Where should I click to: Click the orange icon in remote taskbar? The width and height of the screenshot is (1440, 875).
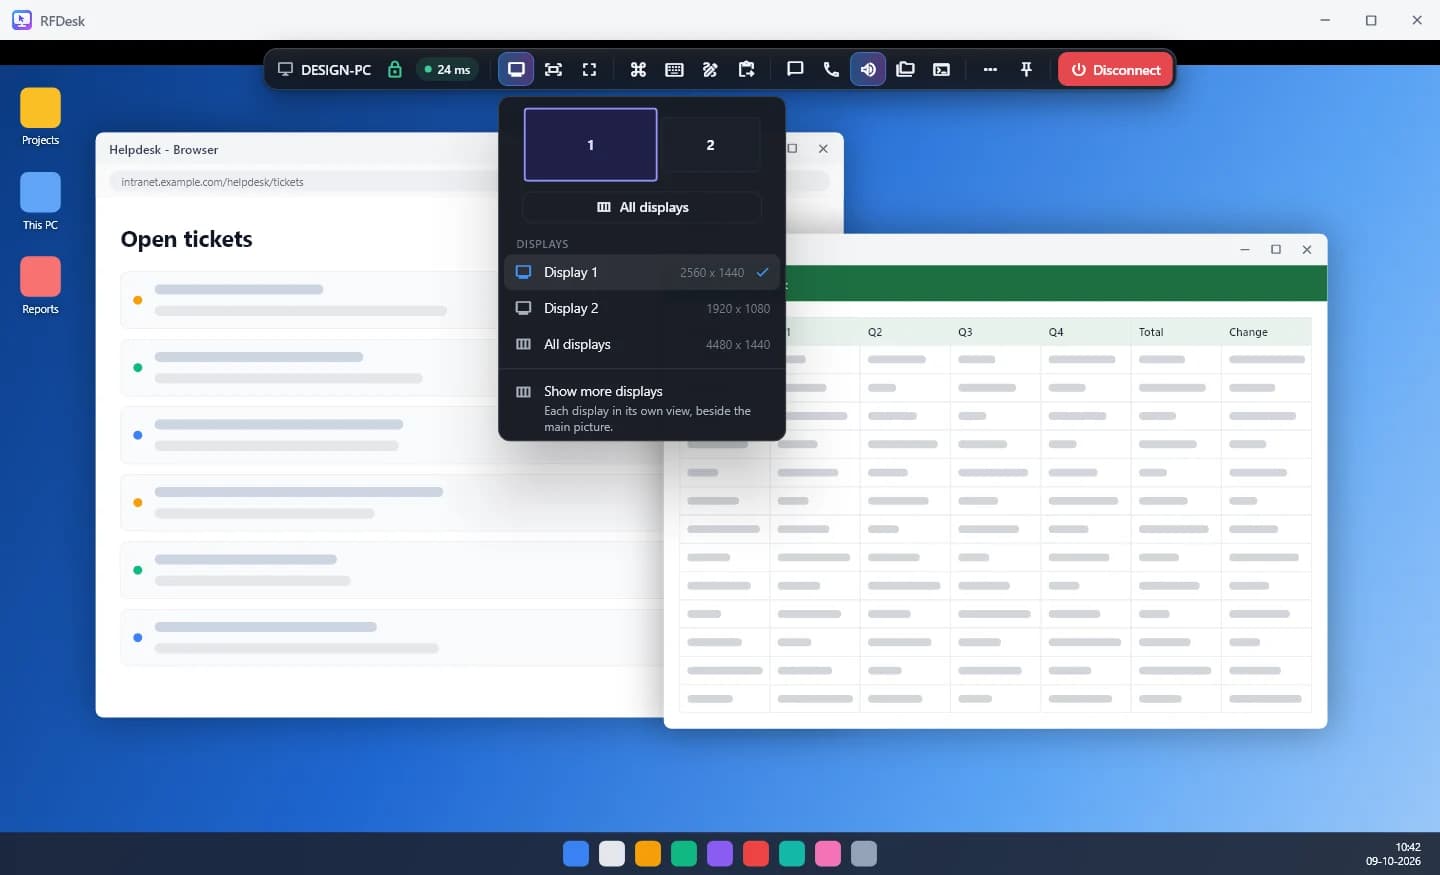point(648,853)
